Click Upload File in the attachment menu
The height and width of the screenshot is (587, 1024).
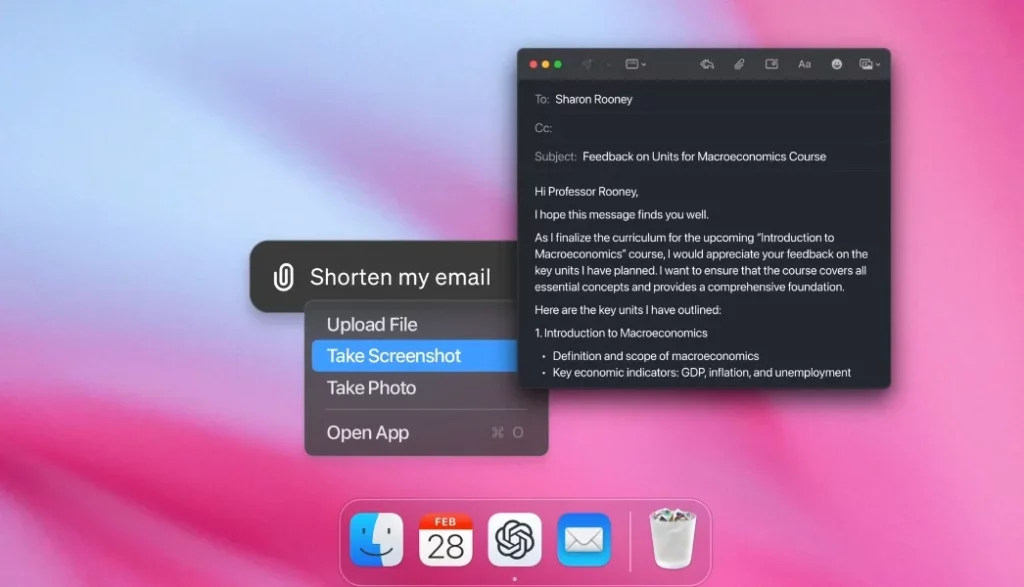372,324
